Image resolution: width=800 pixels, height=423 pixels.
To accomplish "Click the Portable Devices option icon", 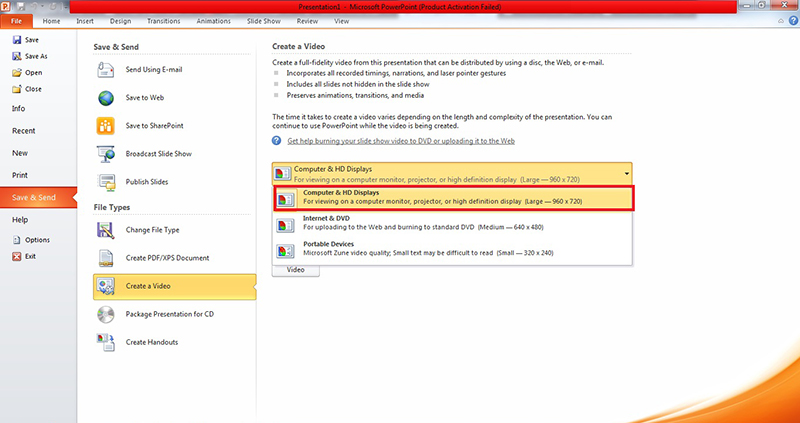I will (x=285, y=251).
